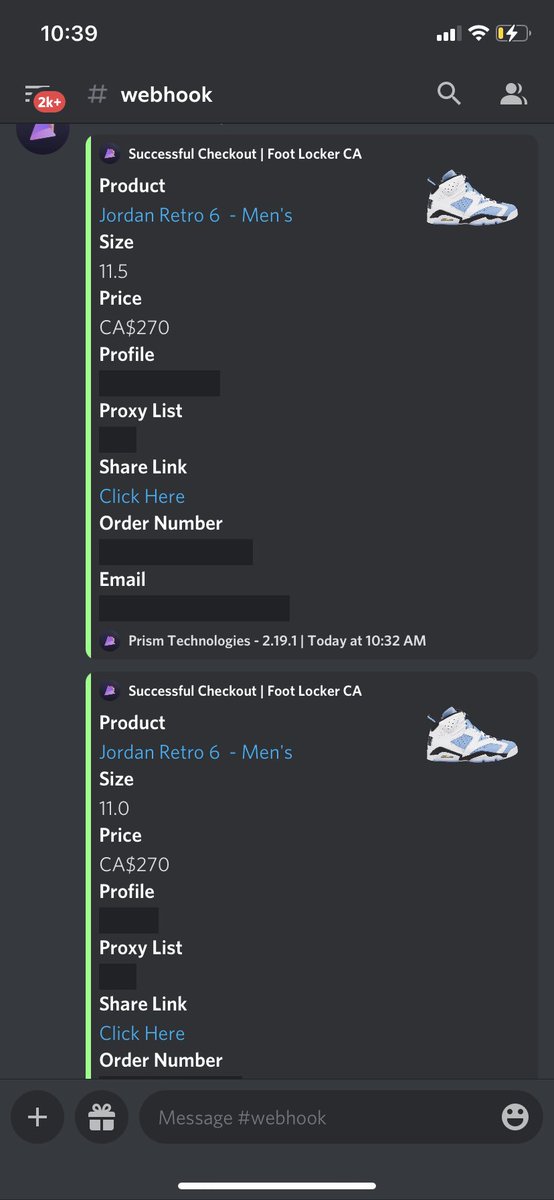Screen dimensions: 554x1200
Task: Tap first embed's sneaker thumbnail
Action: point(472,199)
